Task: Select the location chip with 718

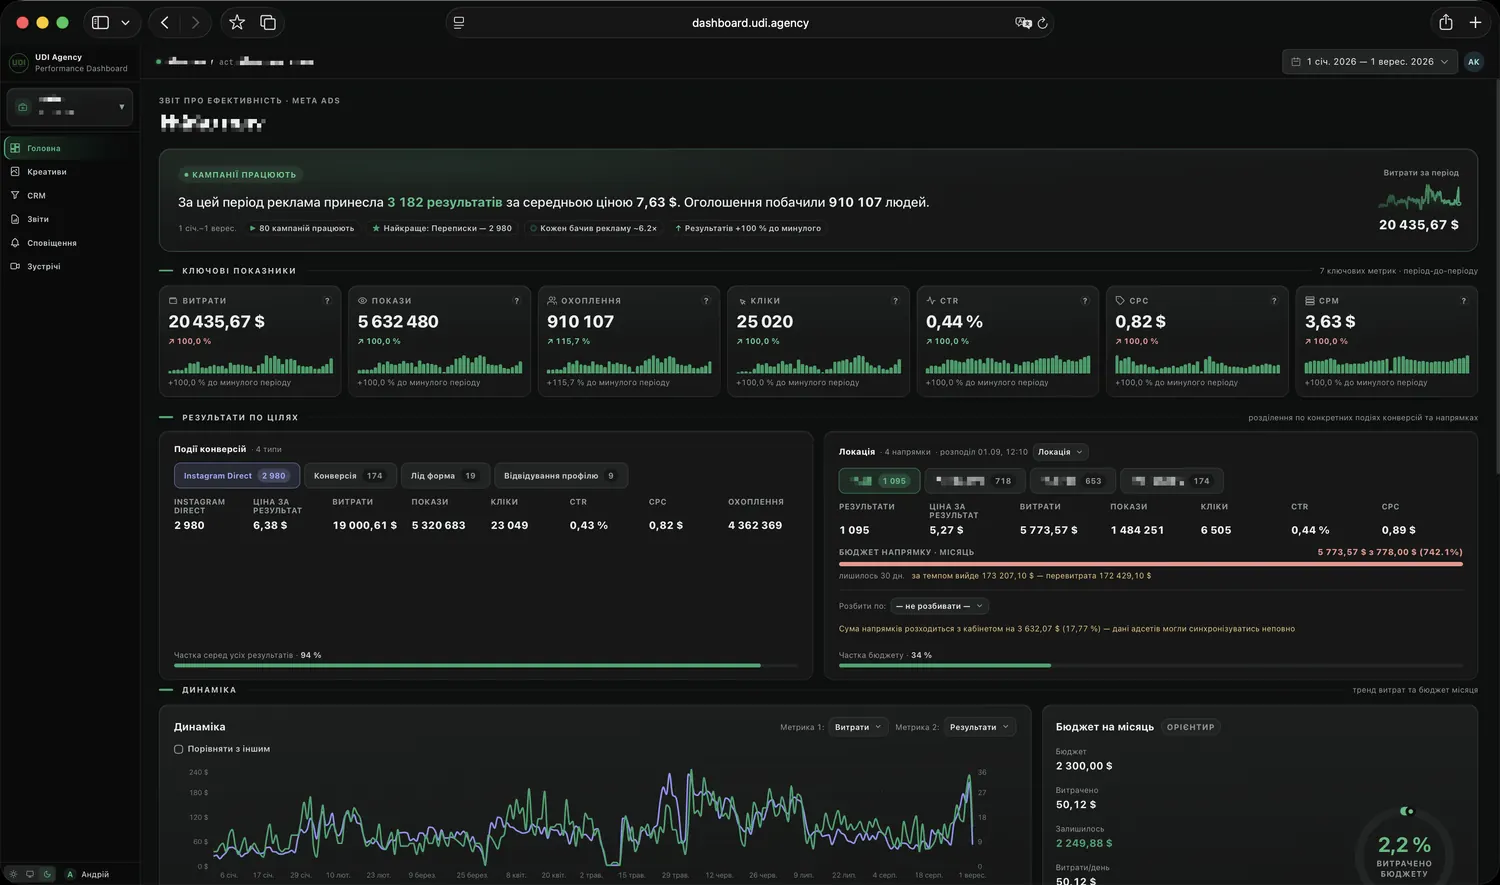Action: (975, 481)
